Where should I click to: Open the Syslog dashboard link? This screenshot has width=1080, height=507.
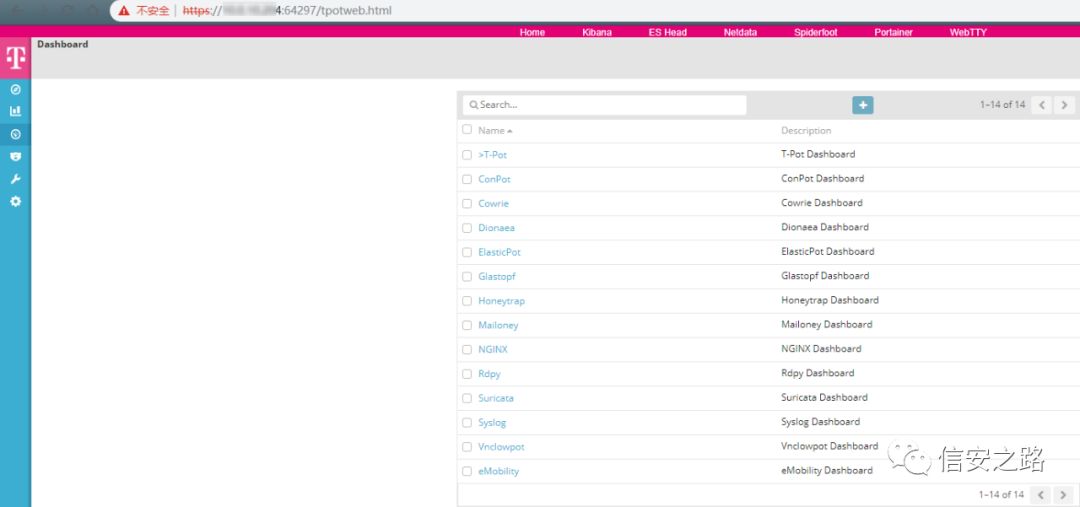click(492, 423)
